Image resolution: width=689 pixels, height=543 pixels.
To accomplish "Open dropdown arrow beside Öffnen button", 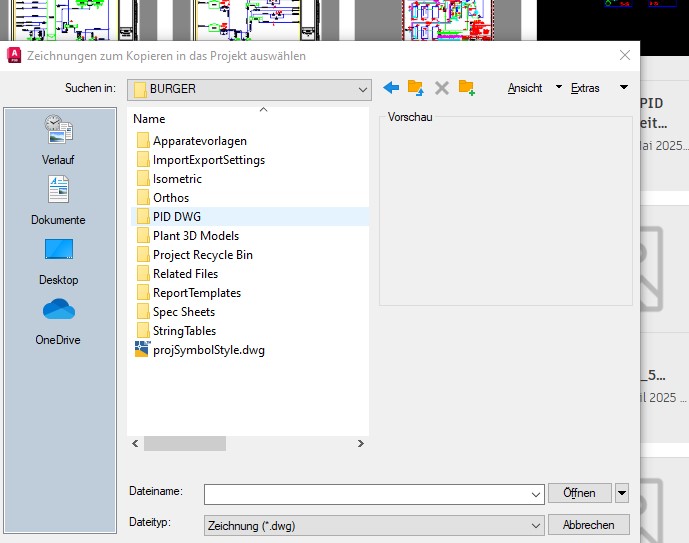I will (622, 493).
